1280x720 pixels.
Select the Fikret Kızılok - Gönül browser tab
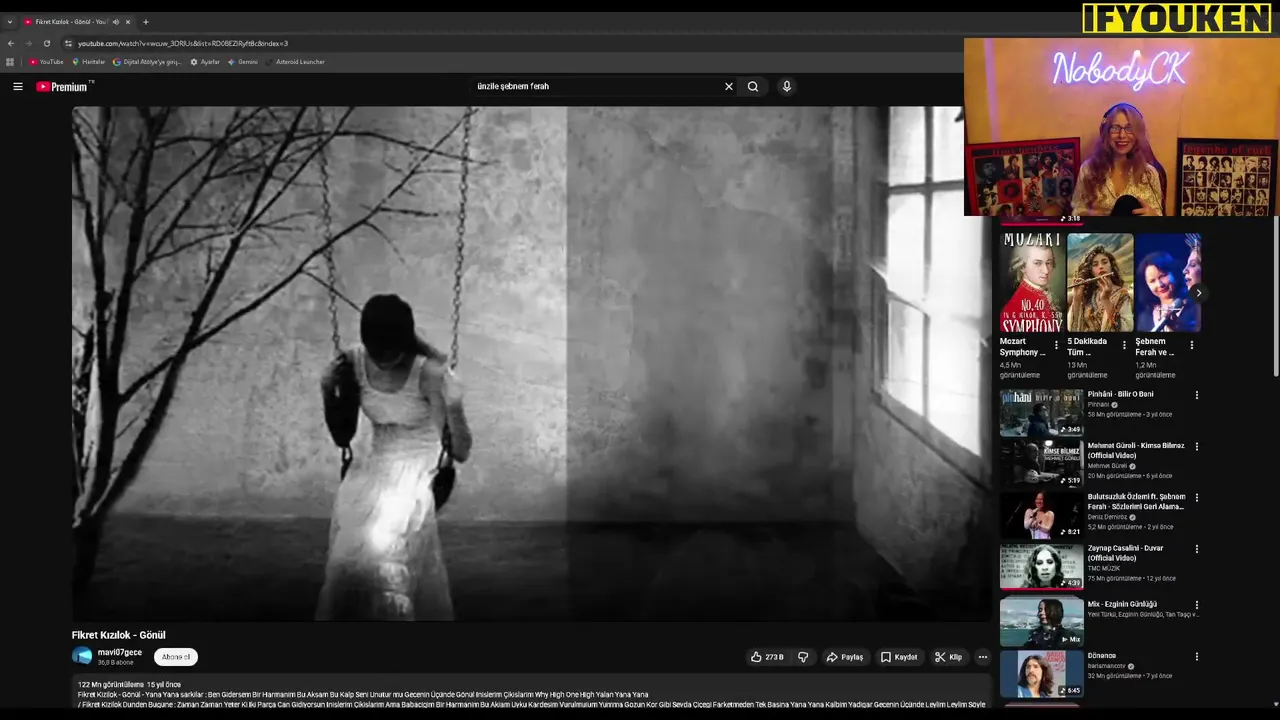click(78, 21)
